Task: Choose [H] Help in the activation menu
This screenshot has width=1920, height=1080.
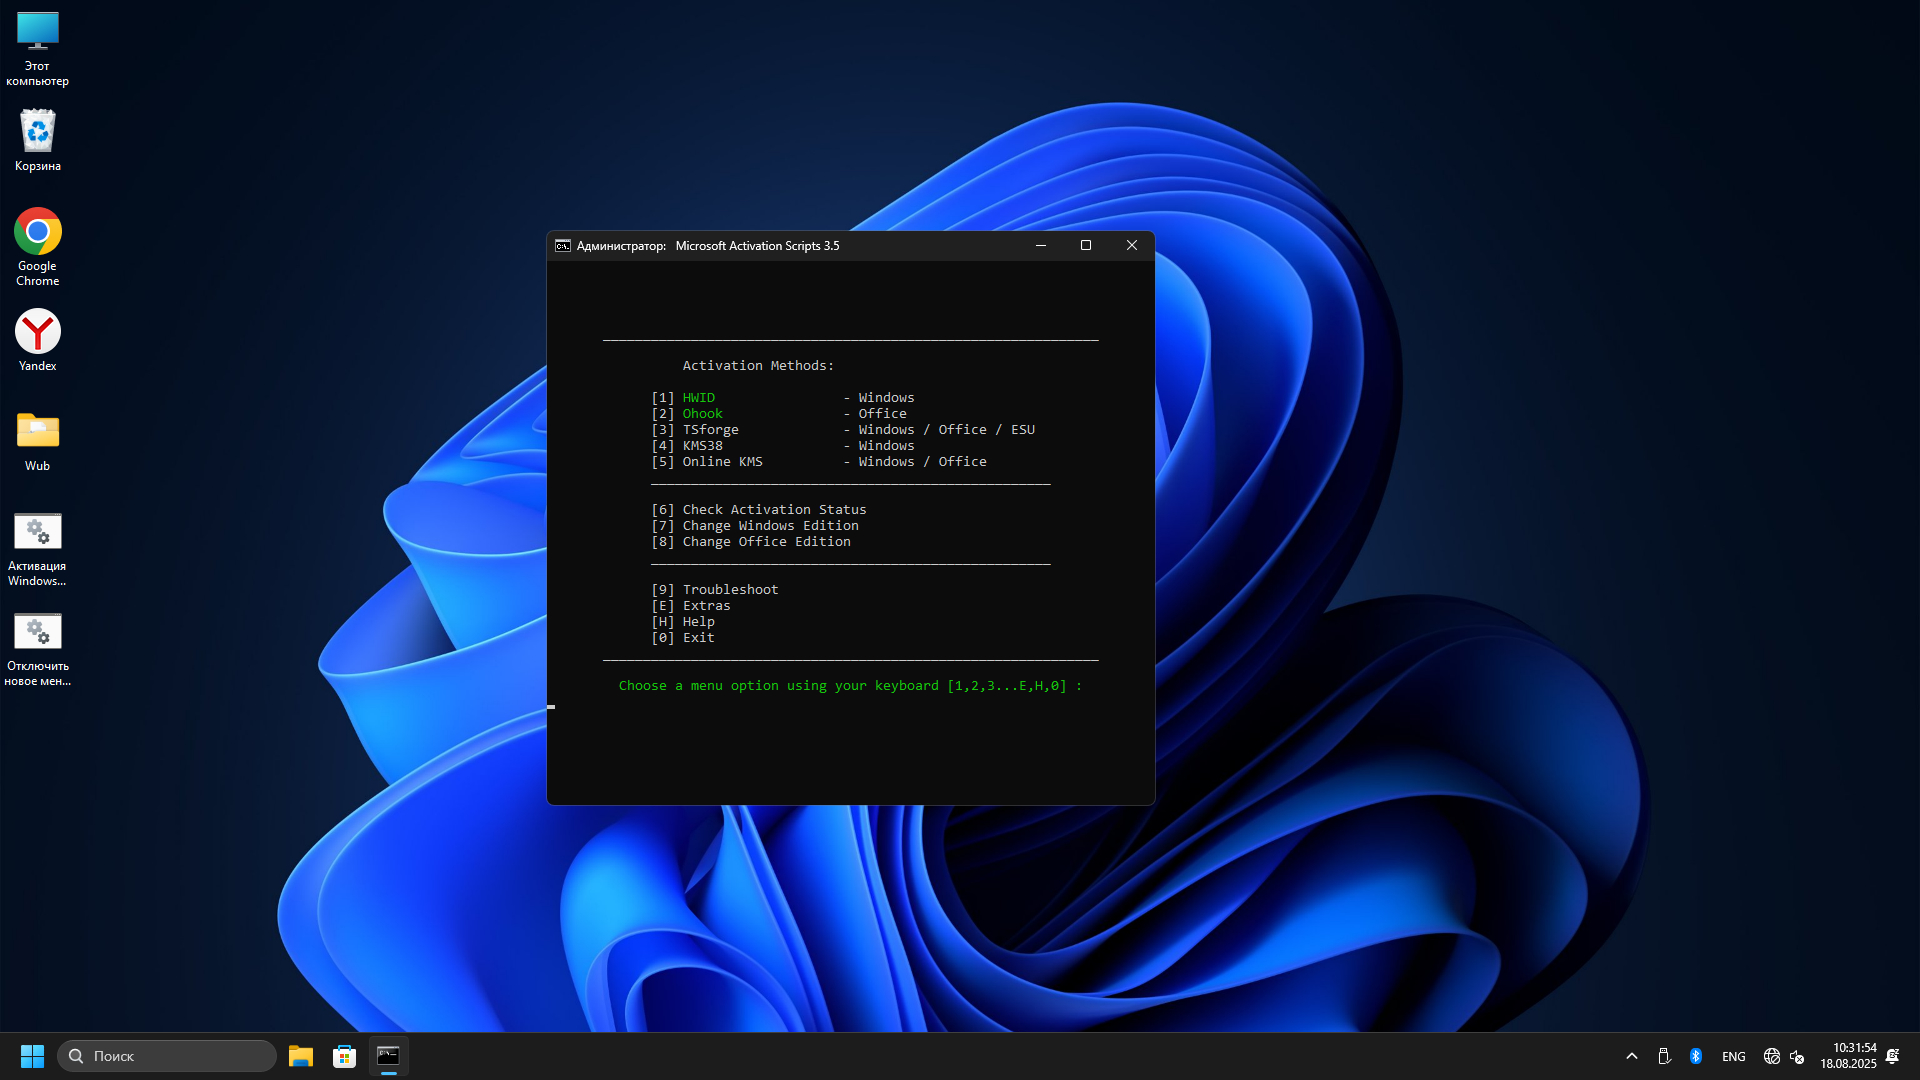Action: [683, 621]
